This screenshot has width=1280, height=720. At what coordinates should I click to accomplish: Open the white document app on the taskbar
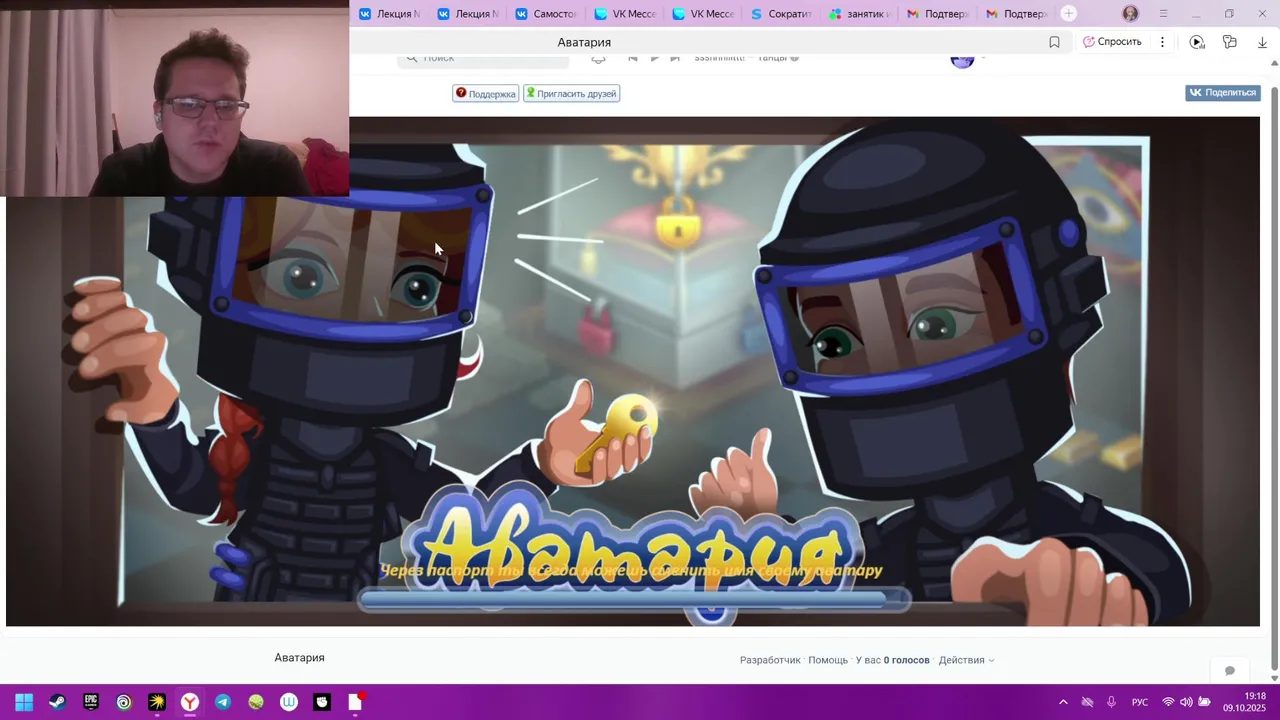355,702
